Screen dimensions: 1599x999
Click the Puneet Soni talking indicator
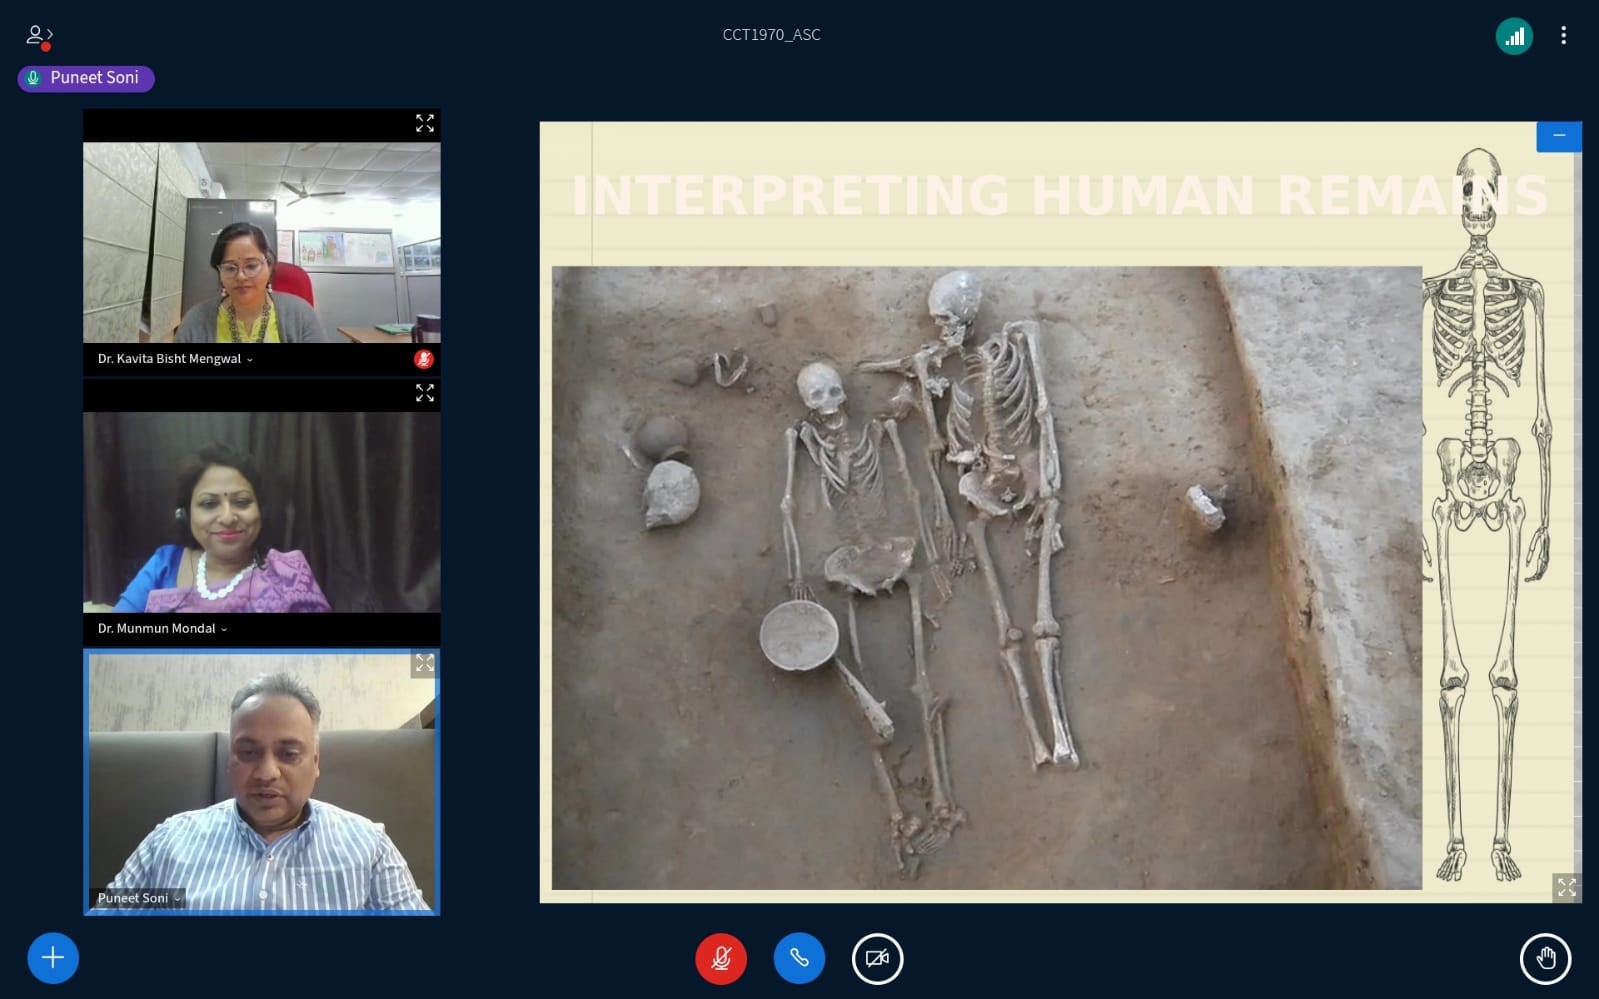pyautogui.click(x=86, y=78)
